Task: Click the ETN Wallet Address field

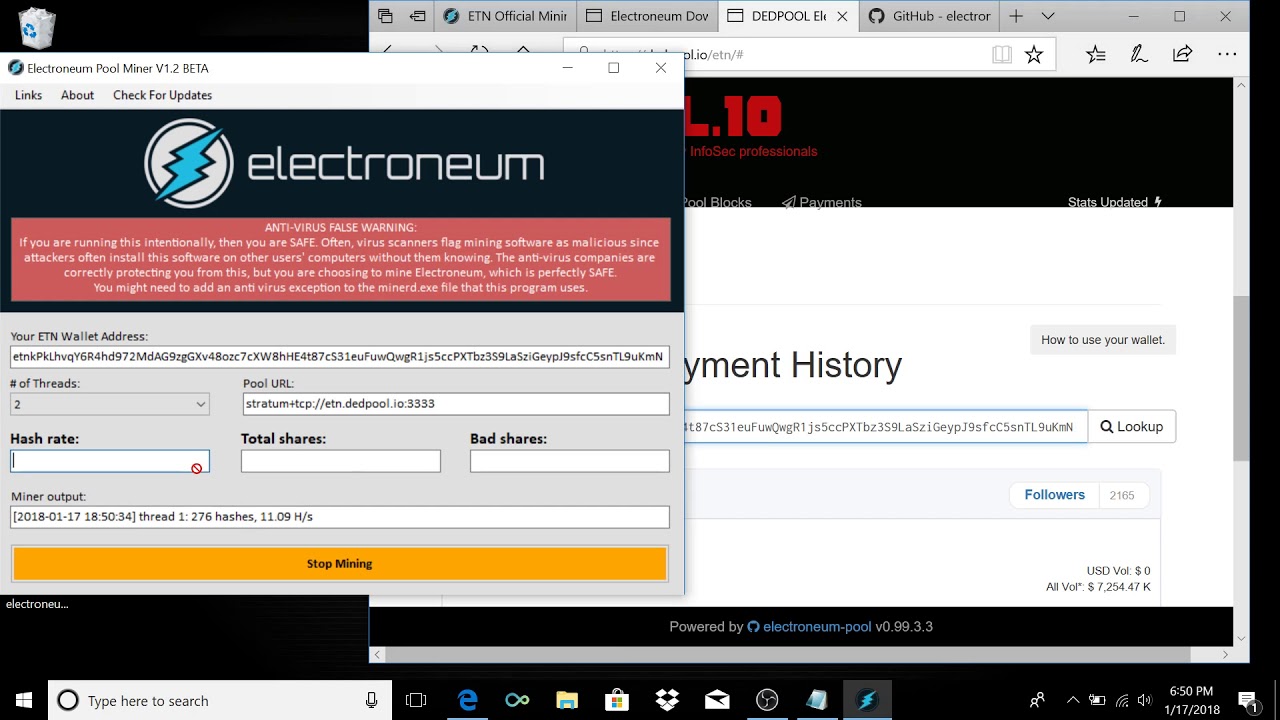Action: pos(340,356)
